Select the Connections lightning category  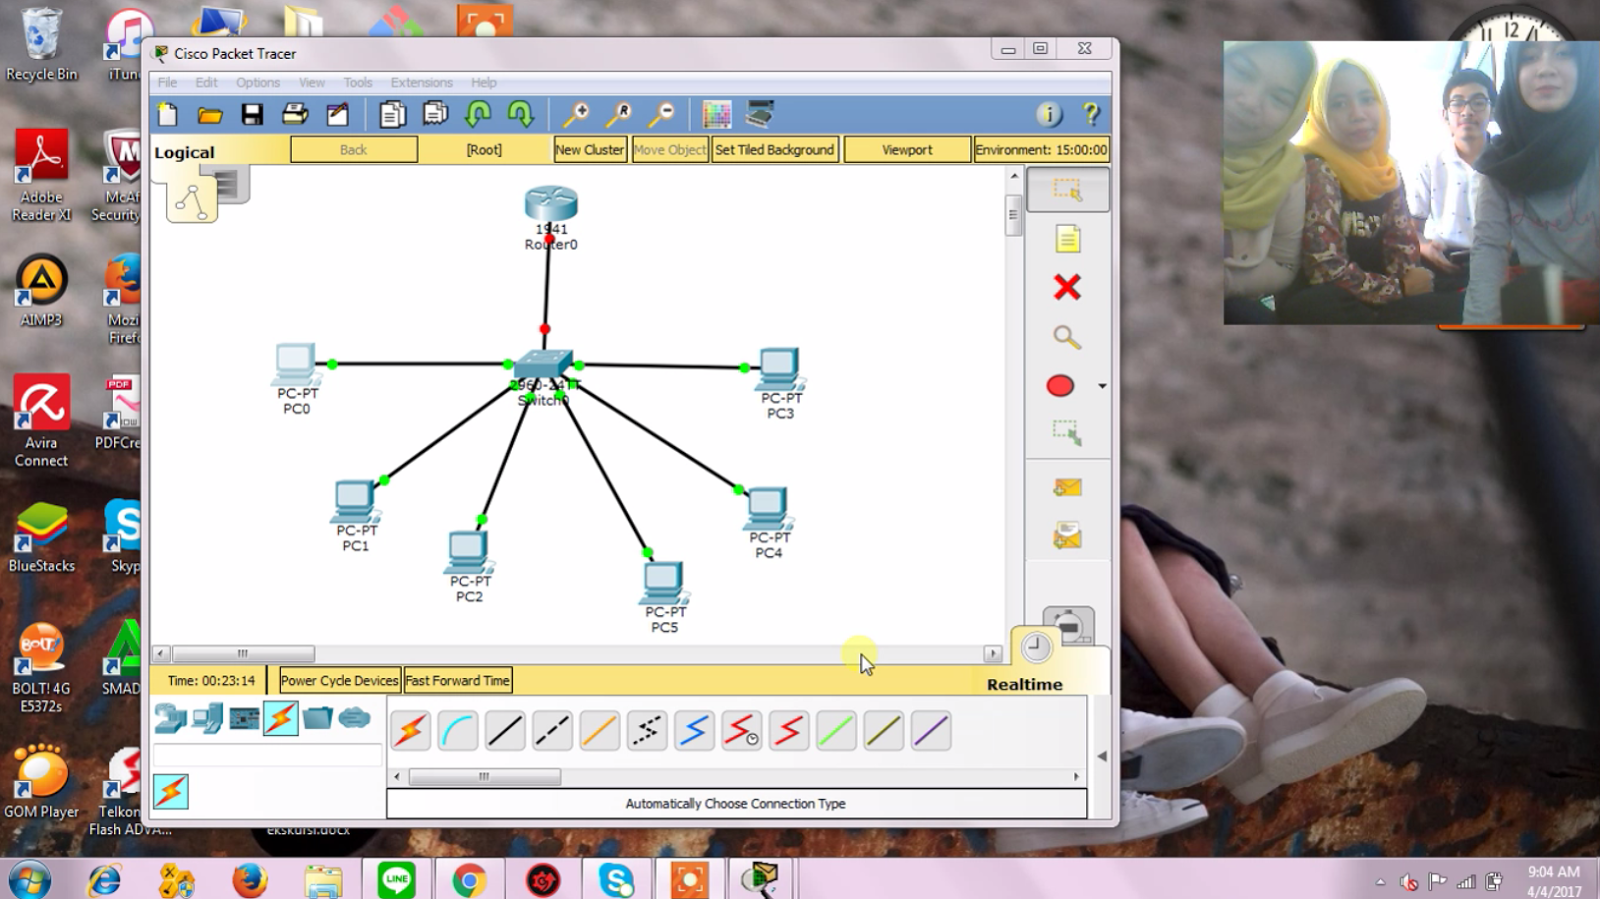281,719
